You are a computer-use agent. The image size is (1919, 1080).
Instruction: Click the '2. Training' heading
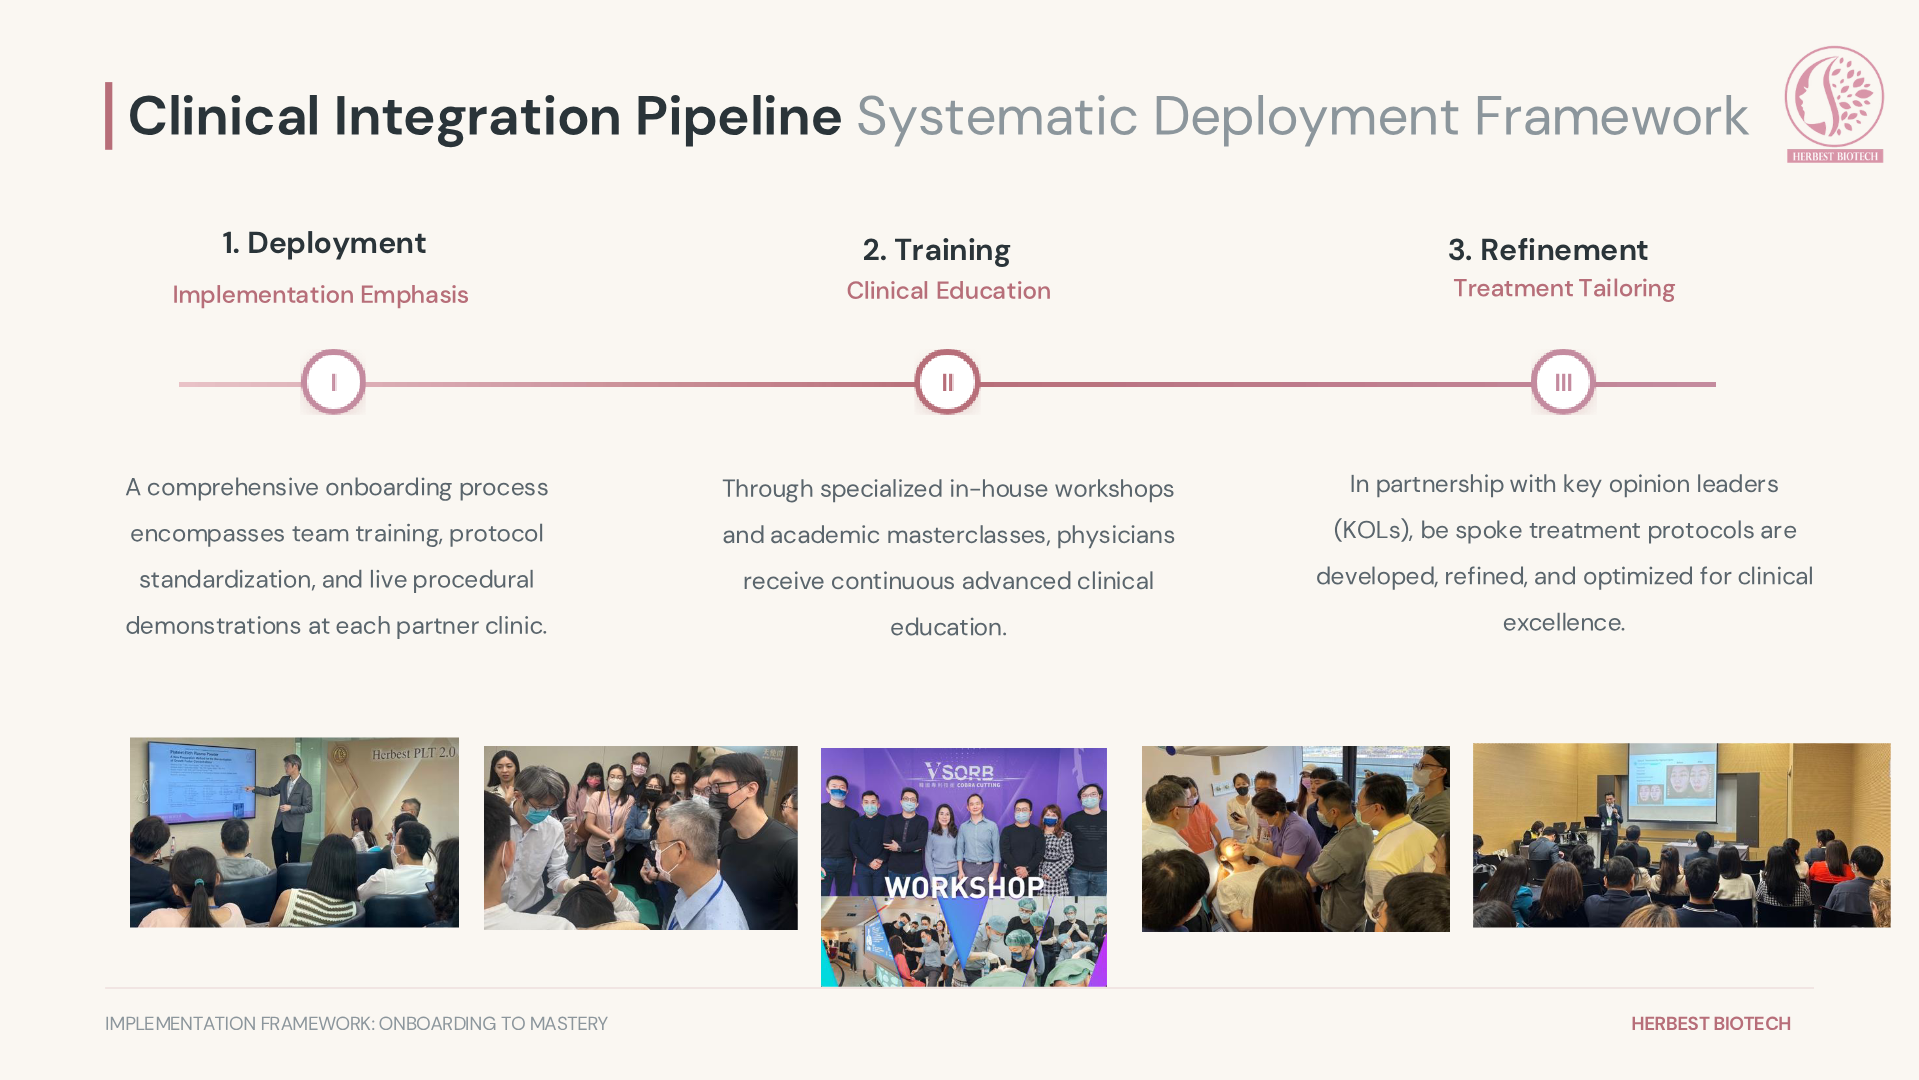[x=936, y=250]
